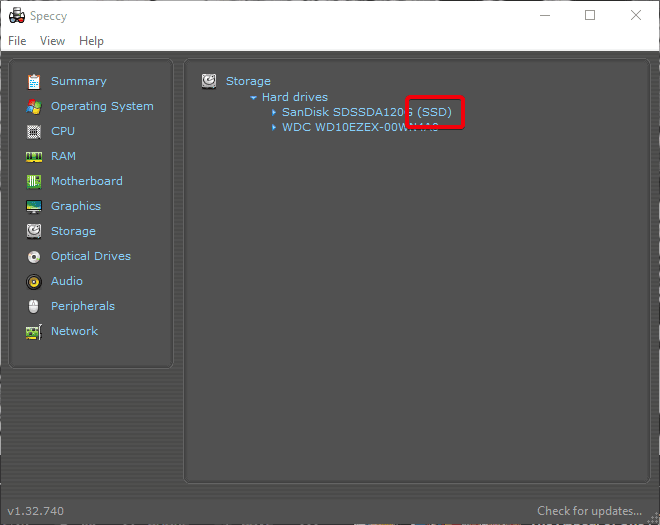Click the Summary clipboard icon
Screen dimensions: 660x525
[x=34, y=82]
